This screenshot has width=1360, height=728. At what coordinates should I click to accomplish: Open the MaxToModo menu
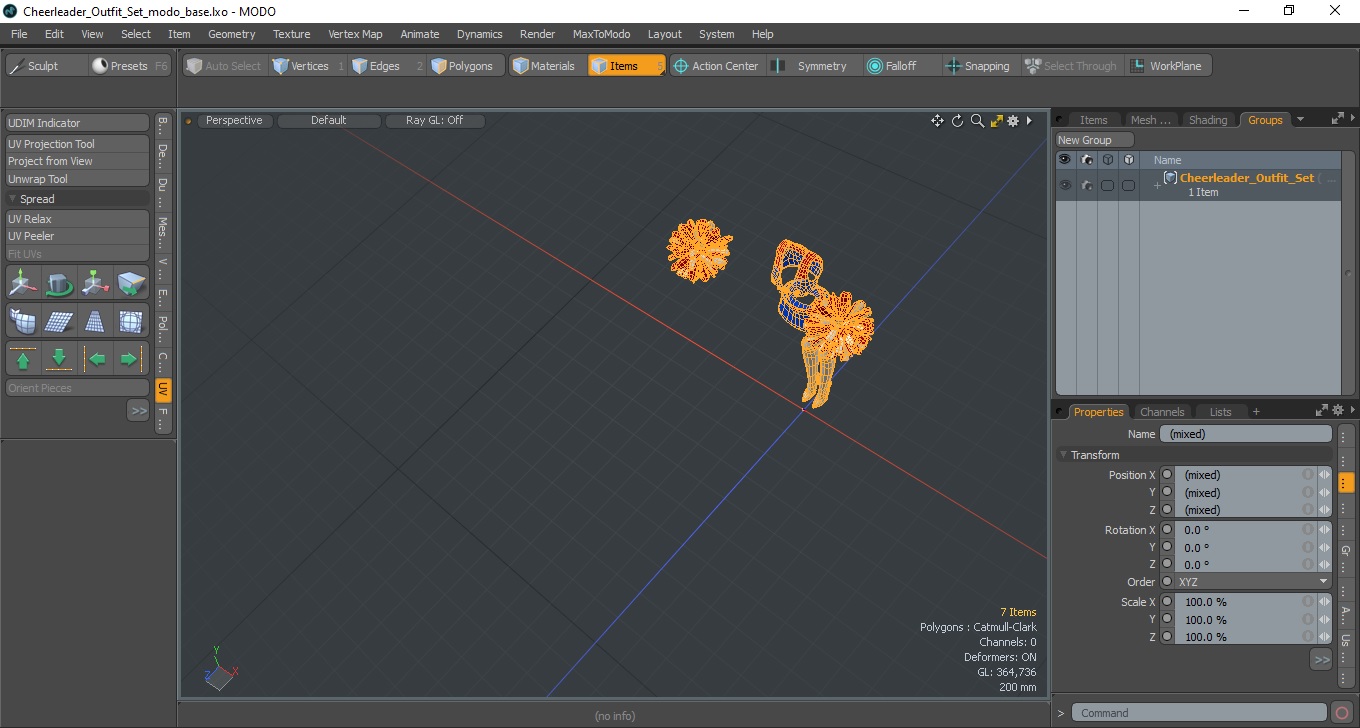click(x=601, y=34)
